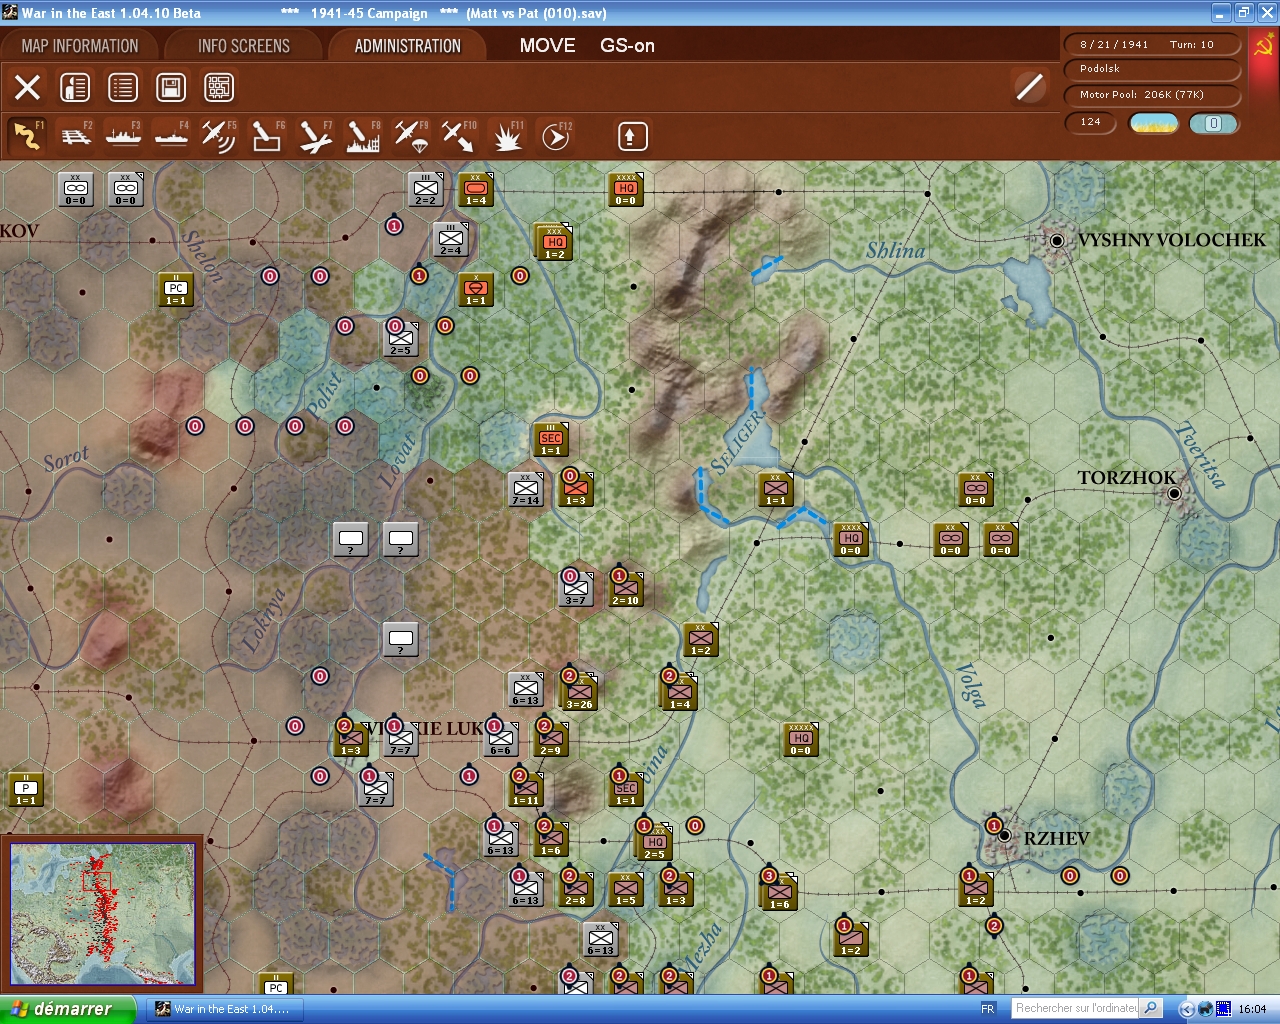The image size is (1280, 1024).
Task: Select the gray 2=4 unit counter
Action: [451, 240]
